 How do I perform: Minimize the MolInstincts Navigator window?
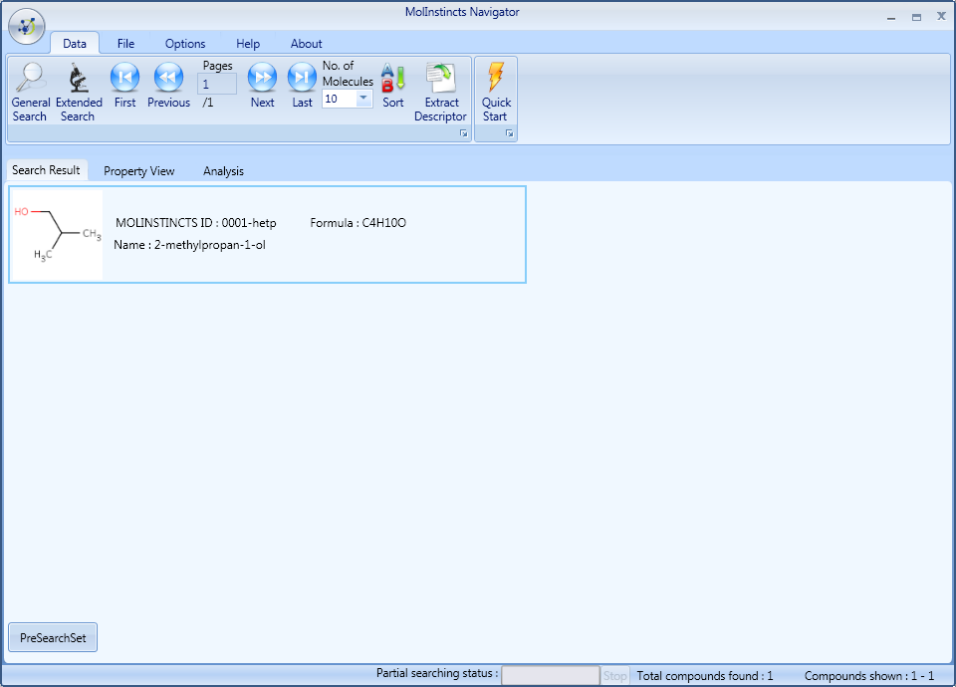coord(891,18)
